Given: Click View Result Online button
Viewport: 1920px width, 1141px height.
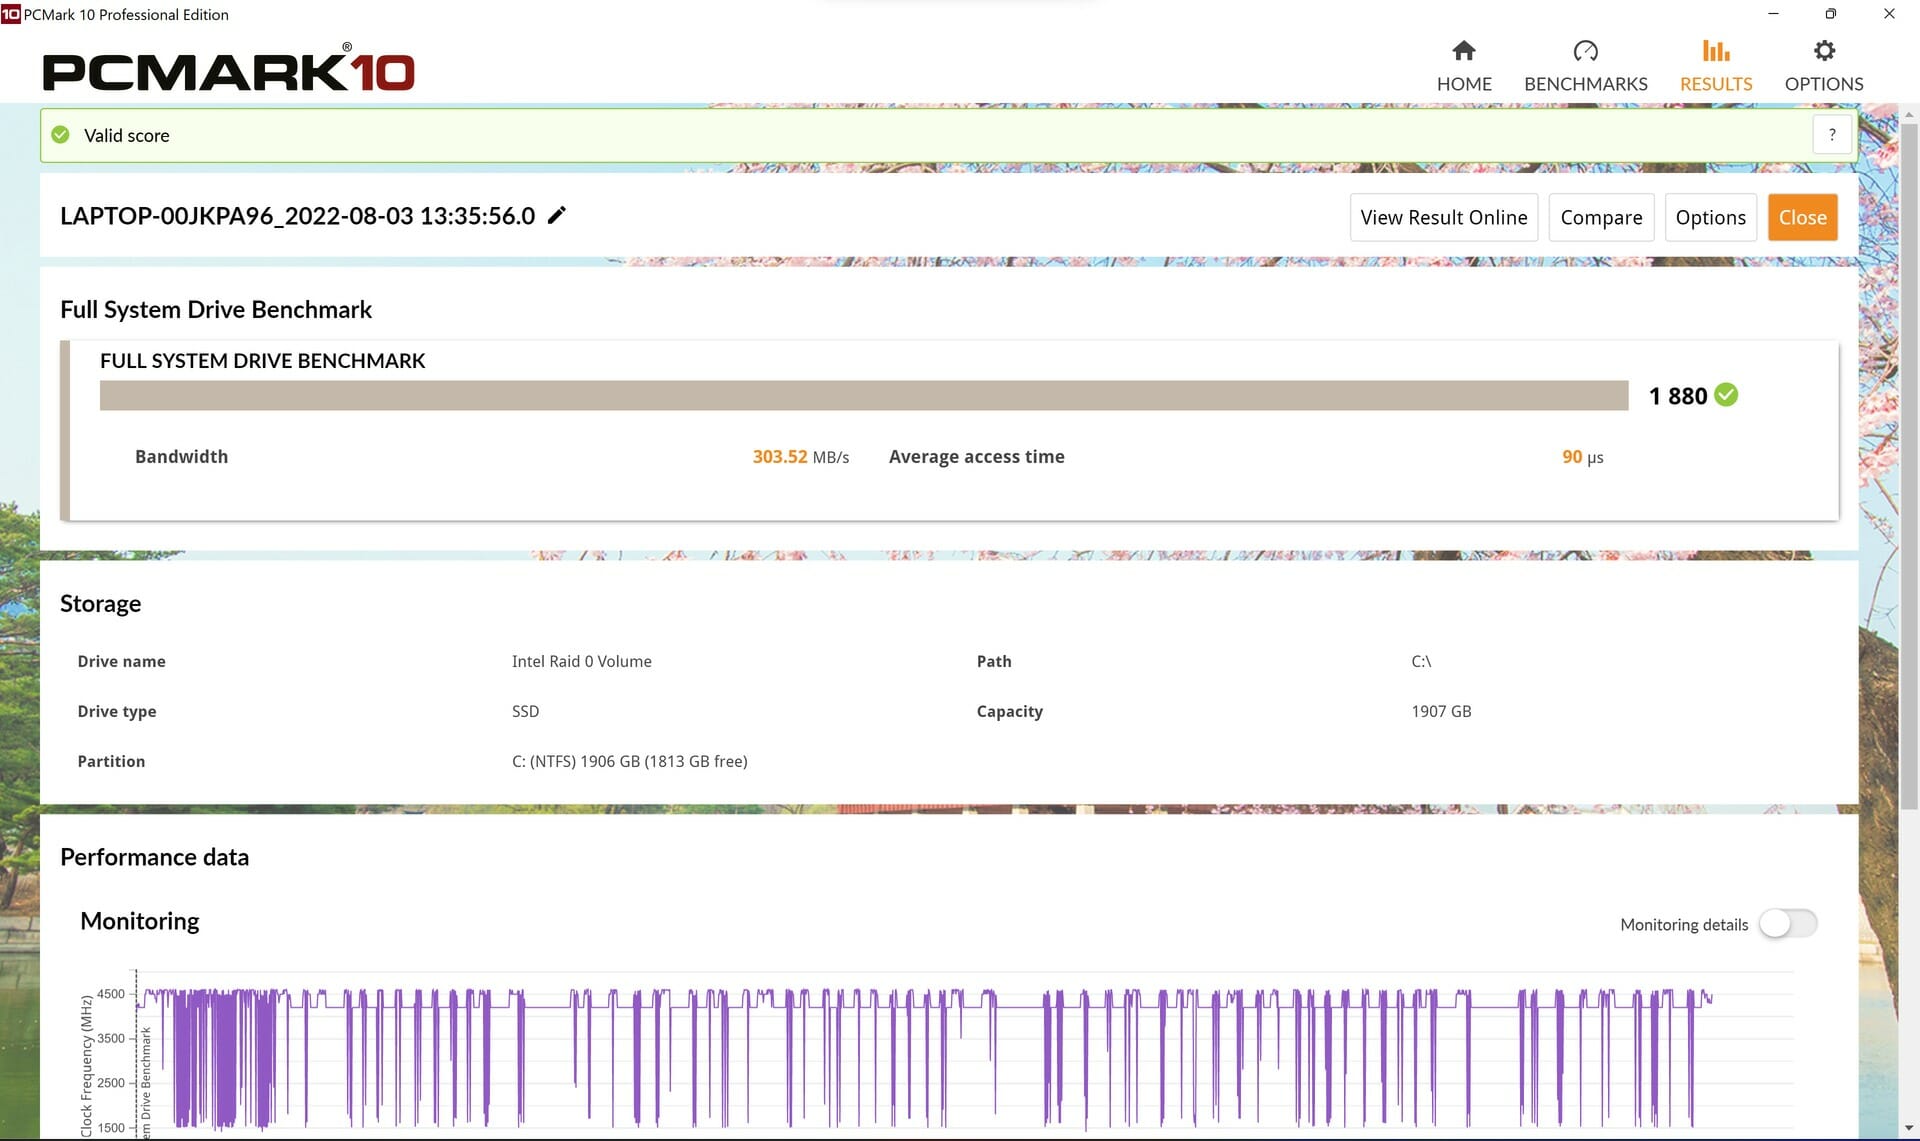Looking at the screenshot, I should (1443, 217).
